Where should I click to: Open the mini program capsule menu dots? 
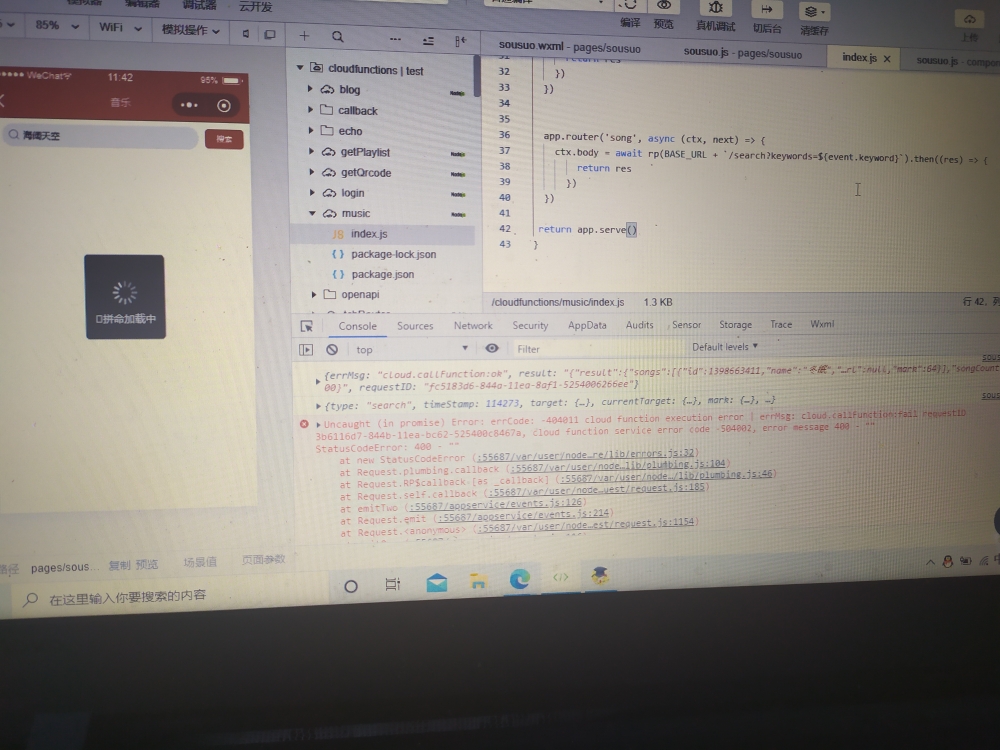coord(189,105)
